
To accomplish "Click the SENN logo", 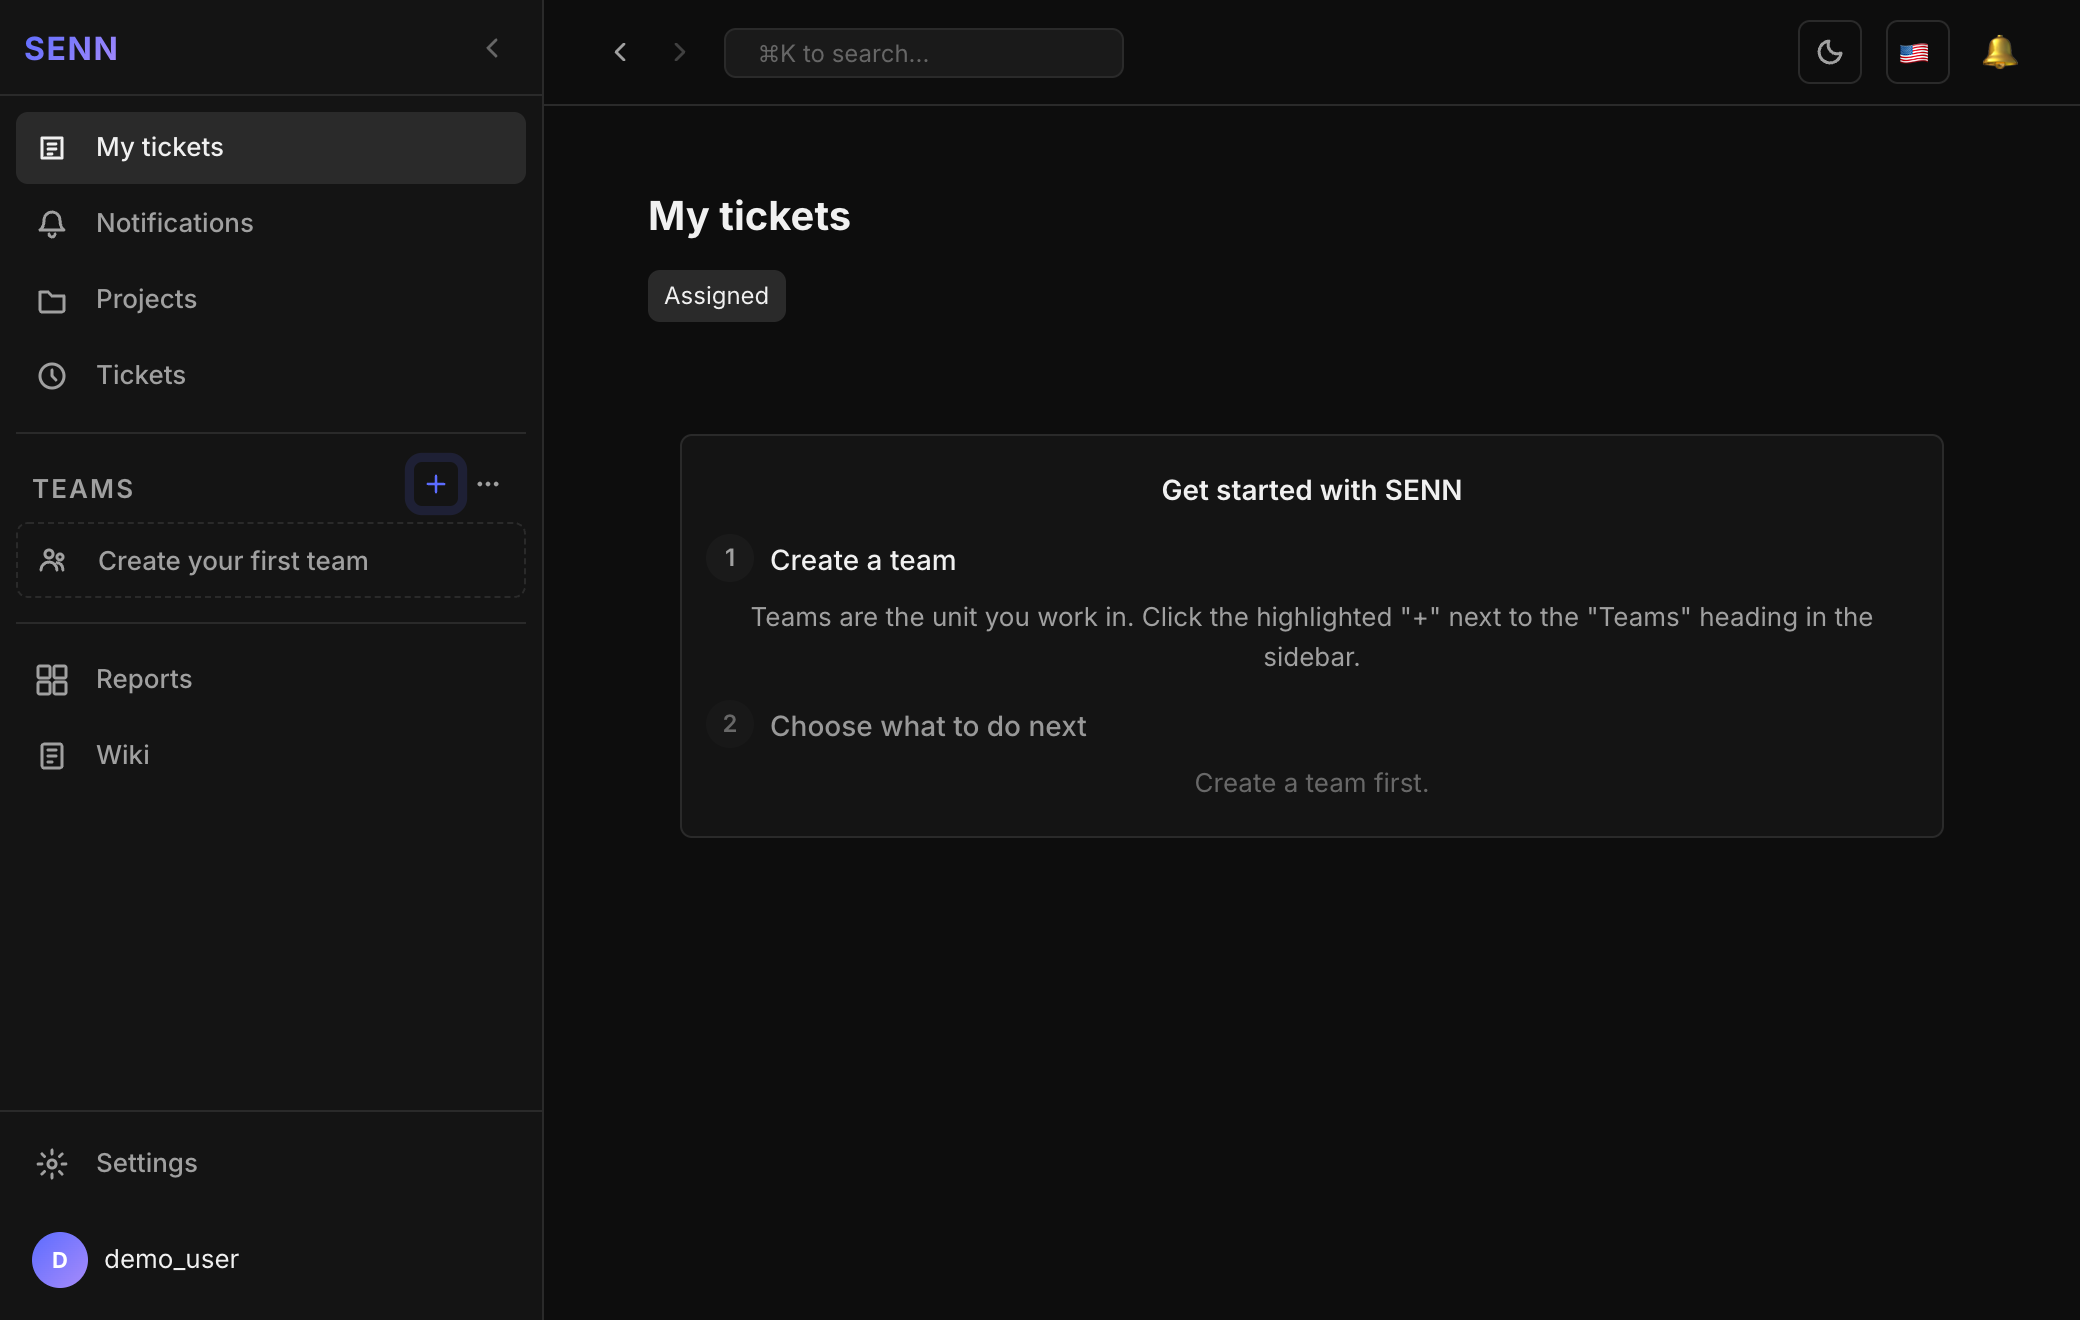I will coord(71,48).
